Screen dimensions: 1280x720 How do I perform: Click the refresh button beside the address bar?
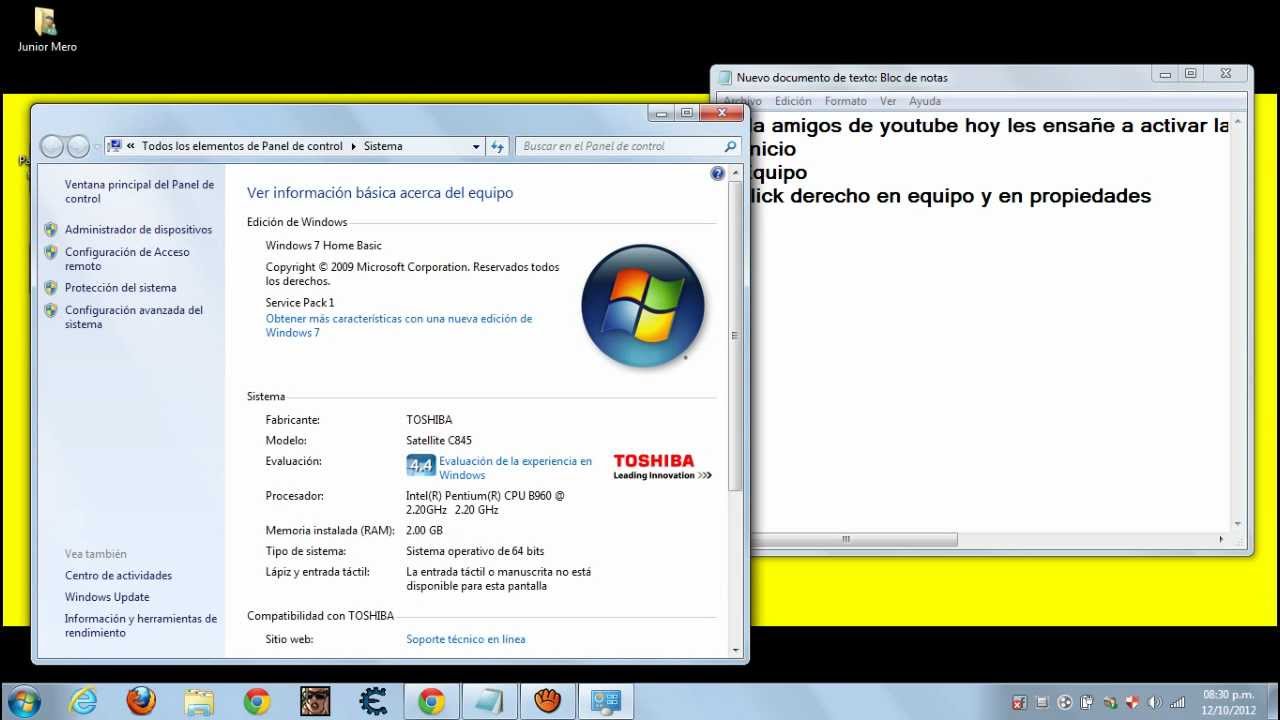[x=498, y=146]
